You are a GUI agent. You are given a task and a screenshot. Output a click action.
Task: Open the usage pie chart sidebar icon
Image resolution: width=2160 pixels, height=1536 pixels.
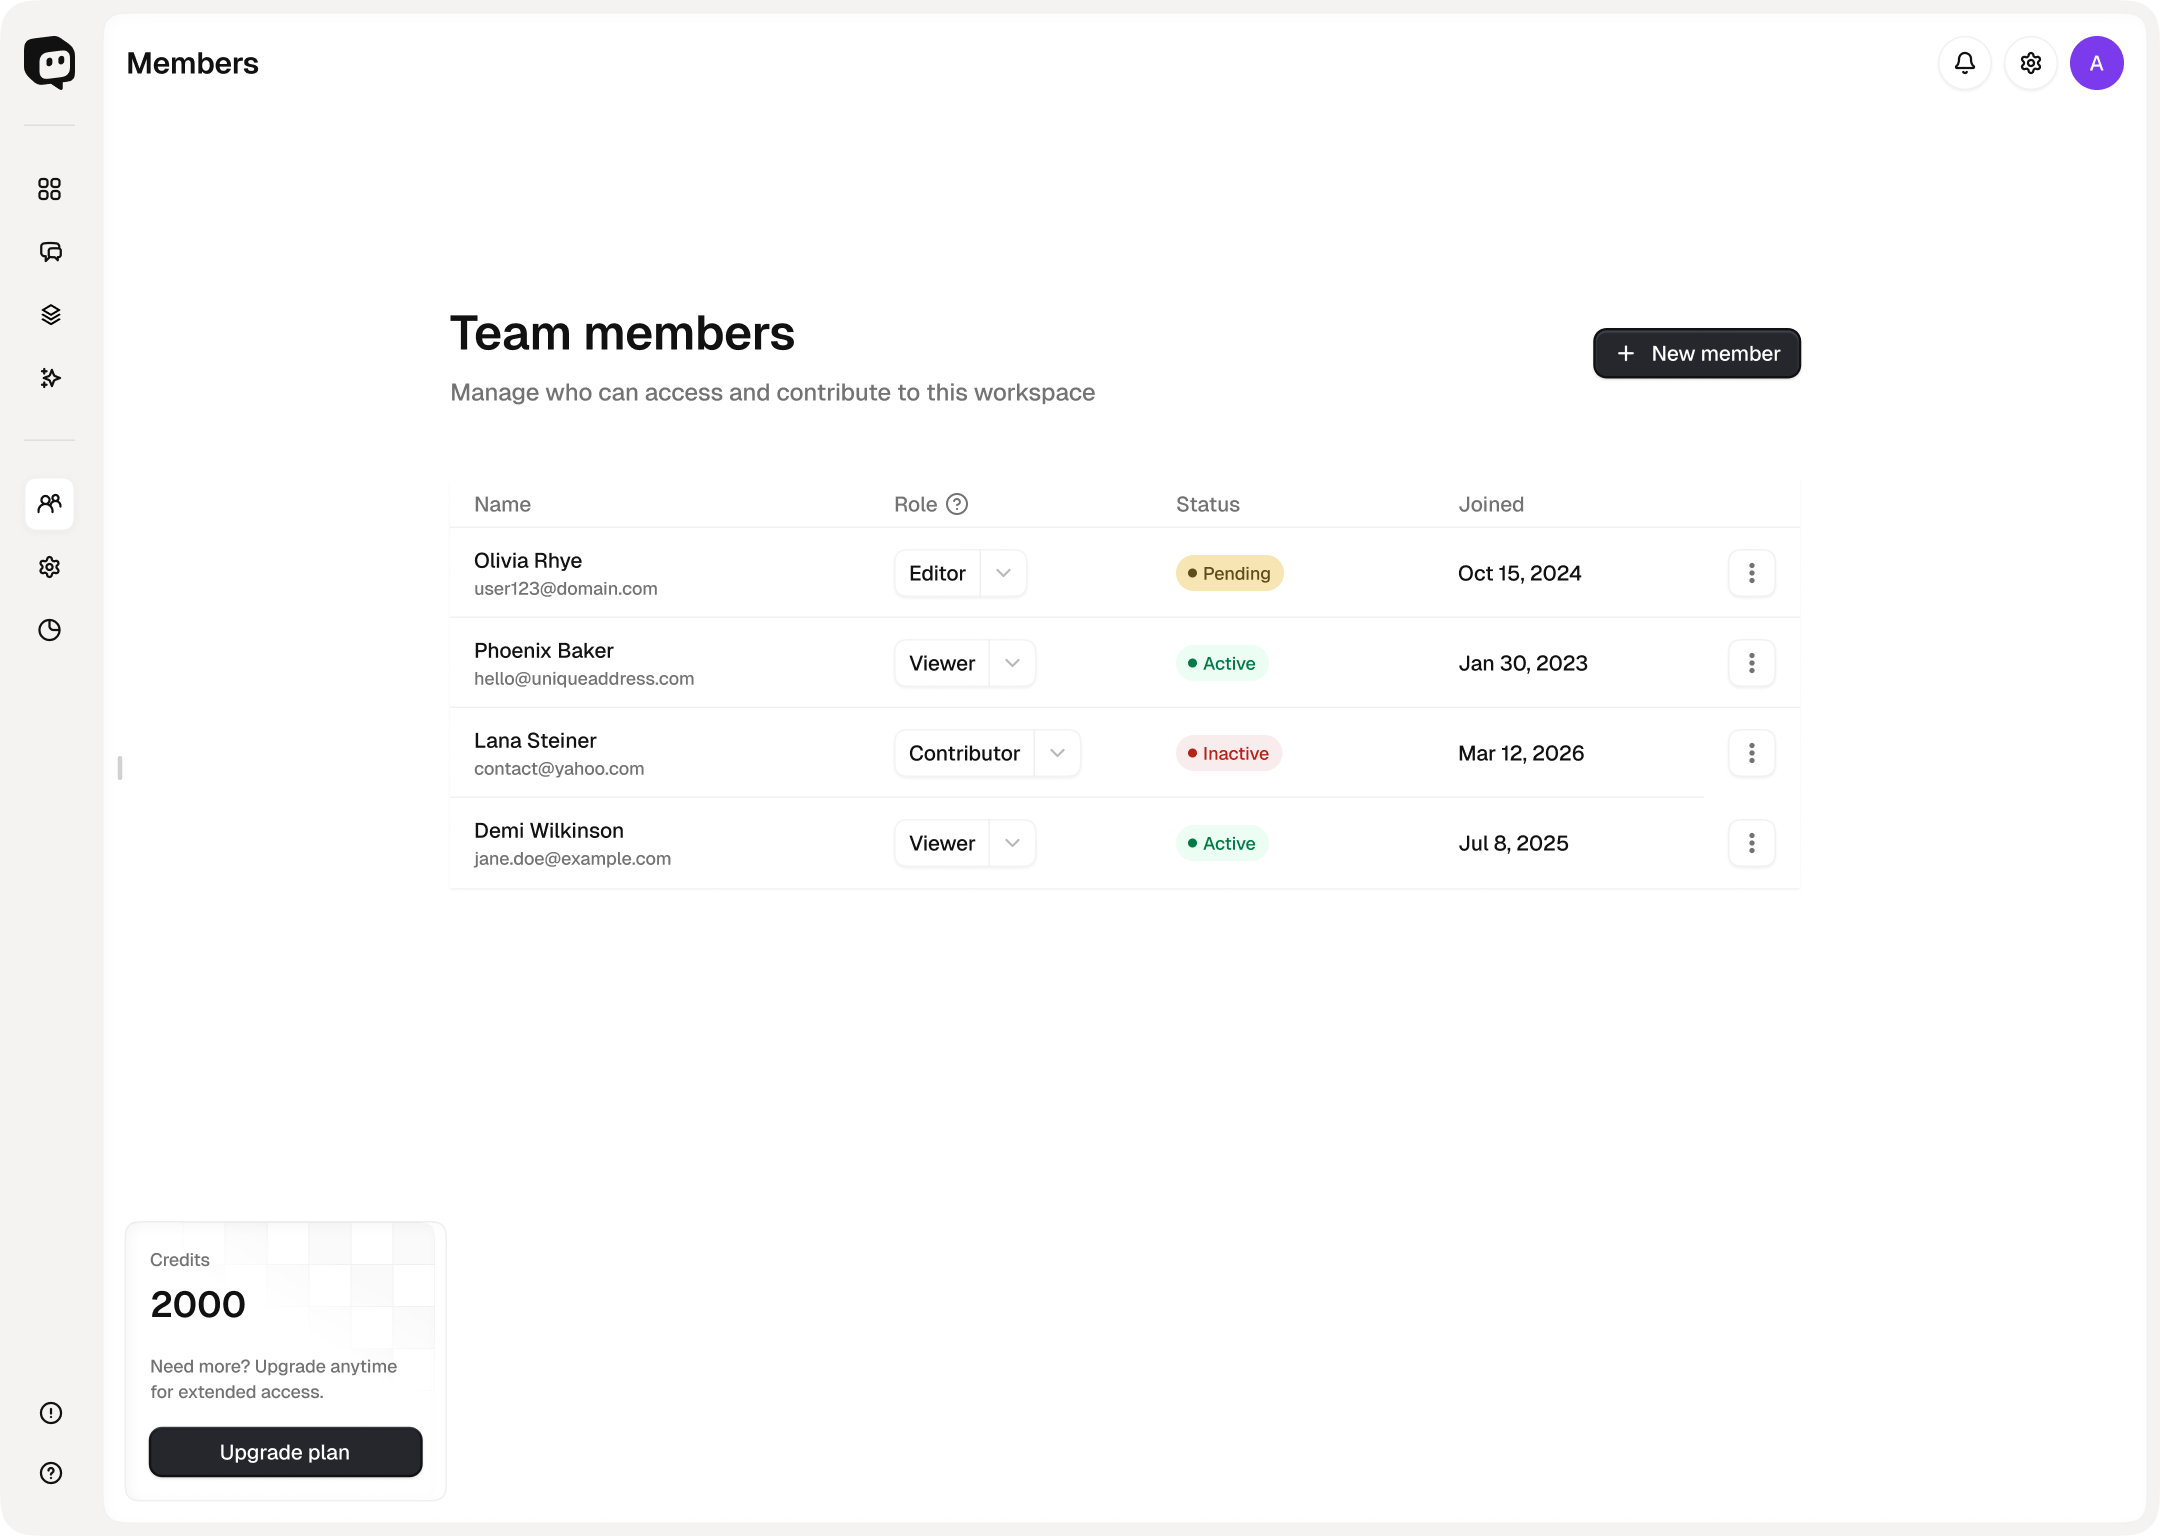[x=50, y=630]
